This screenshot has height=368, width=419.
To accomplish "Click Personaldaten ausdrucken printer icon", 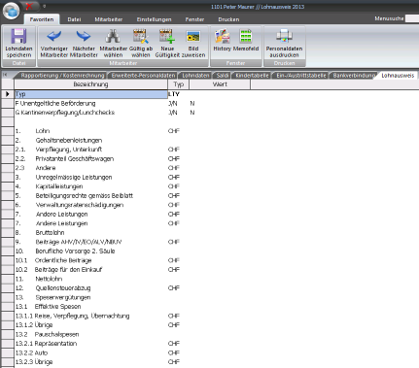I will [284, 36].
